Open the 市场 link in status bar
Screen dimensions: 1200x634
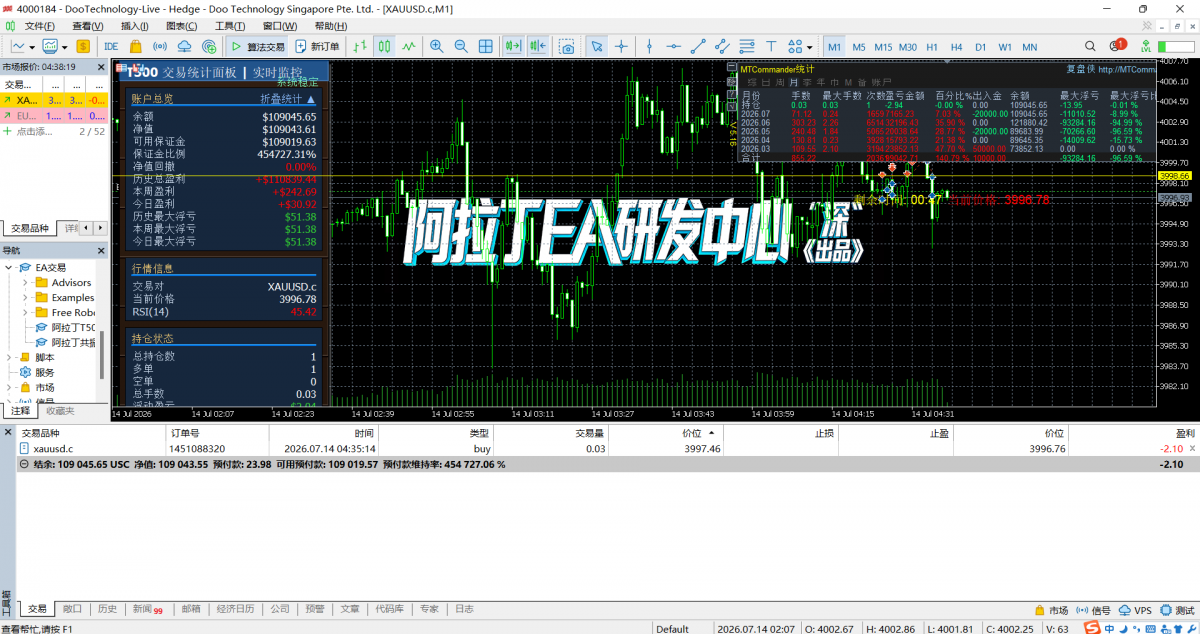(x=1052, y=609)
